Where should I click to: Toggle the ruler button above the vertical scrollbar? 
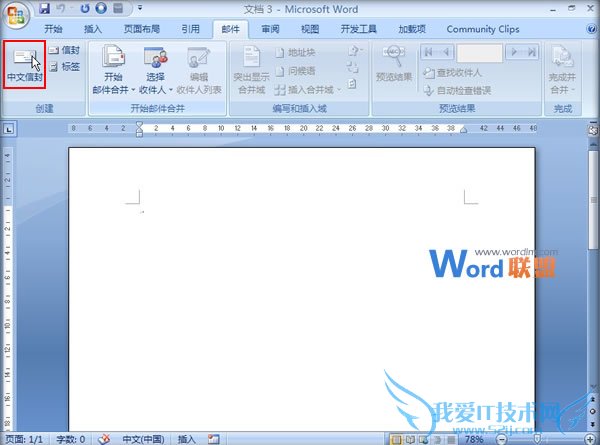pyautogui.click(x=593, y=130)
